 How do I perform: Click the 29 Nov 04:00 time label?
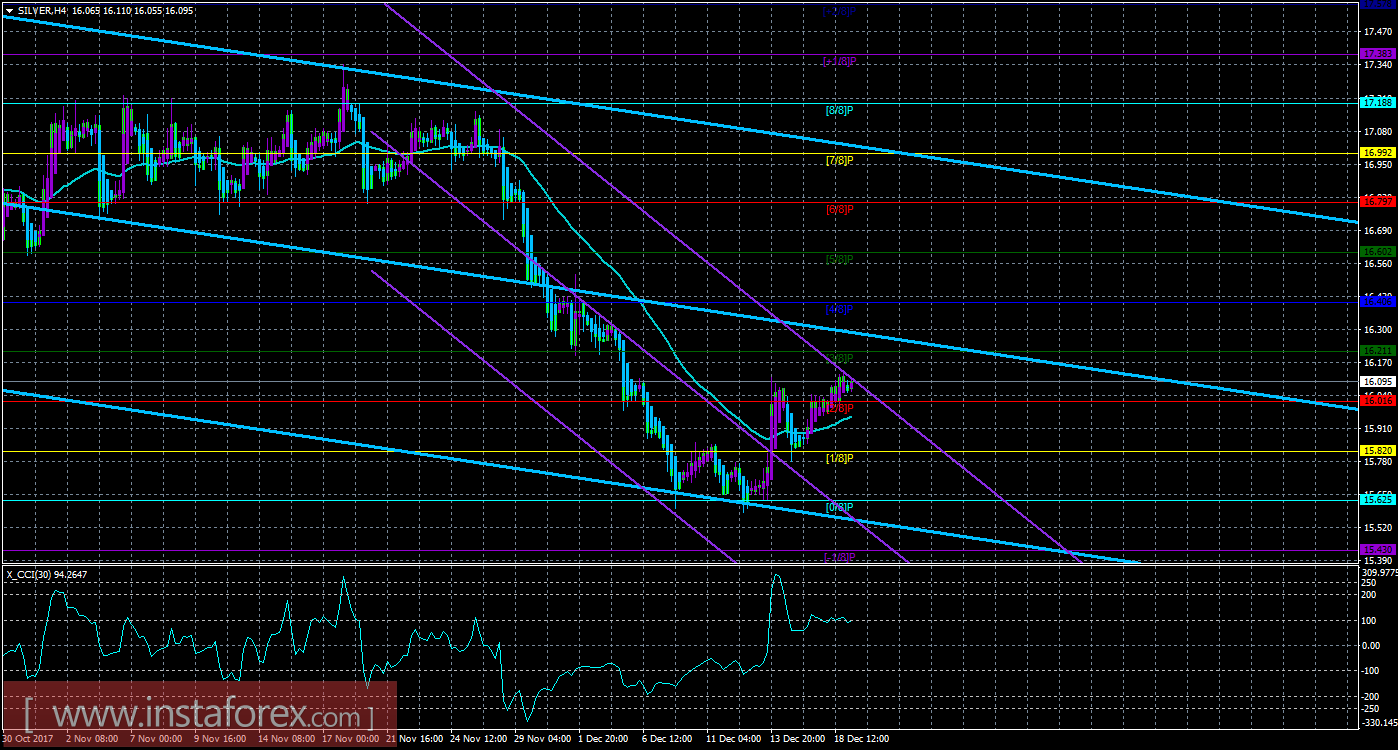pos(542,739)
